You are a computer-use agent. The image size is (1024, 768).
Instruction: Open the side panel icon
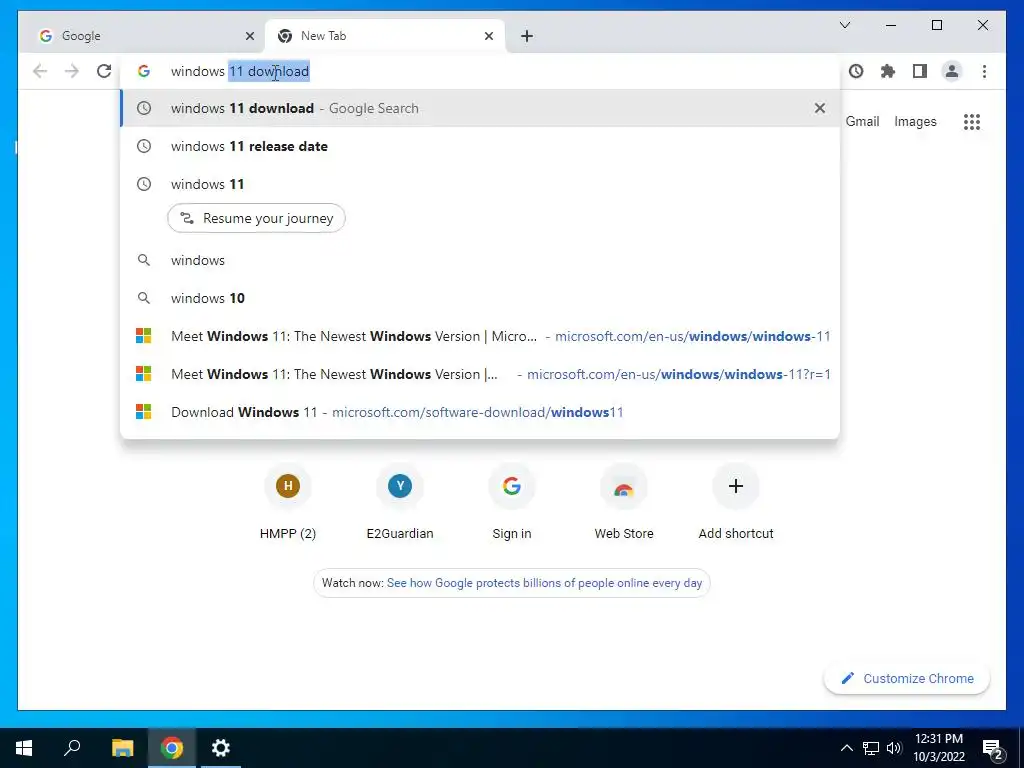pyautogui.click(x=920, y=71)
